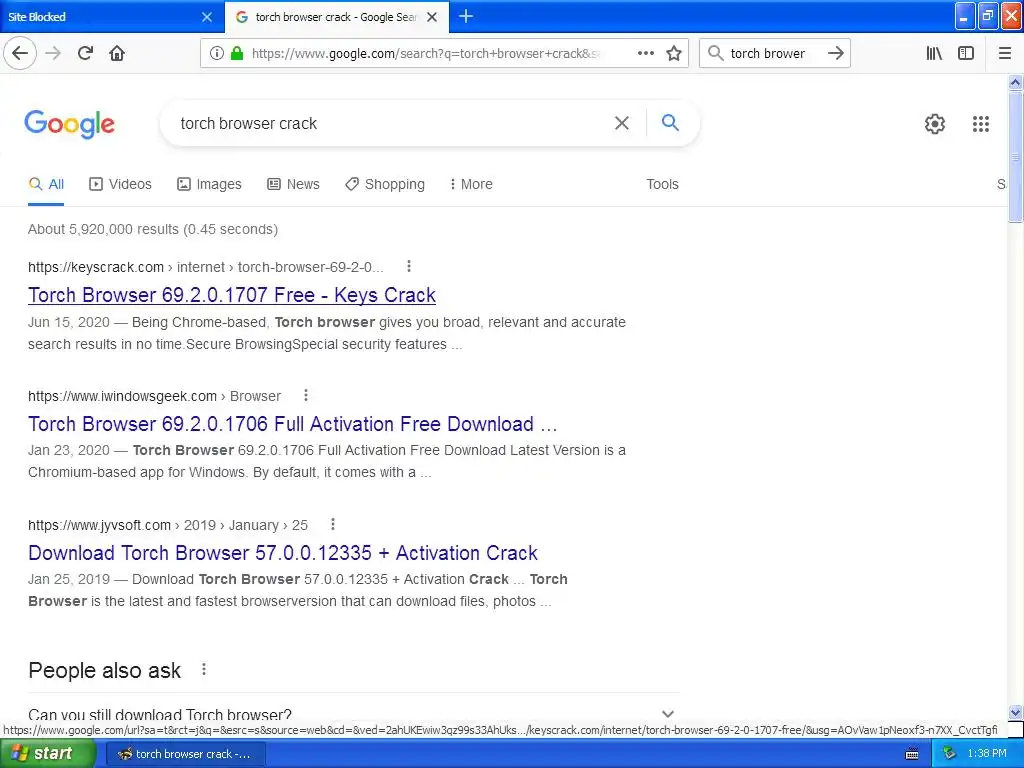This screenshot has height=768, width=1024.
Task: Open the Firefox hamburger menu
Action: pyautogui.click(x=1005, y=53)
